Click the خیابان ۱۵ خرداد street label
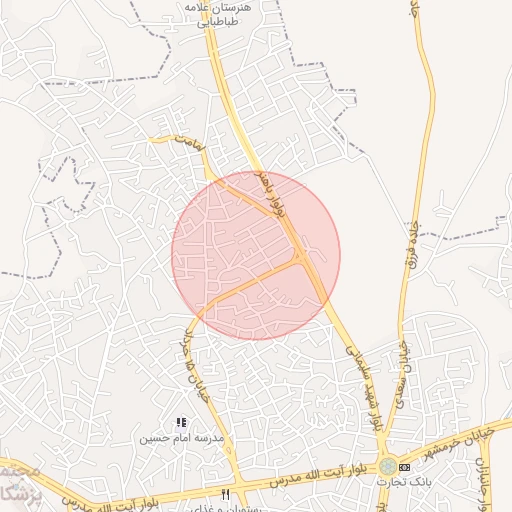The height and width of the screenshot is (512, 512). (194, 366)
